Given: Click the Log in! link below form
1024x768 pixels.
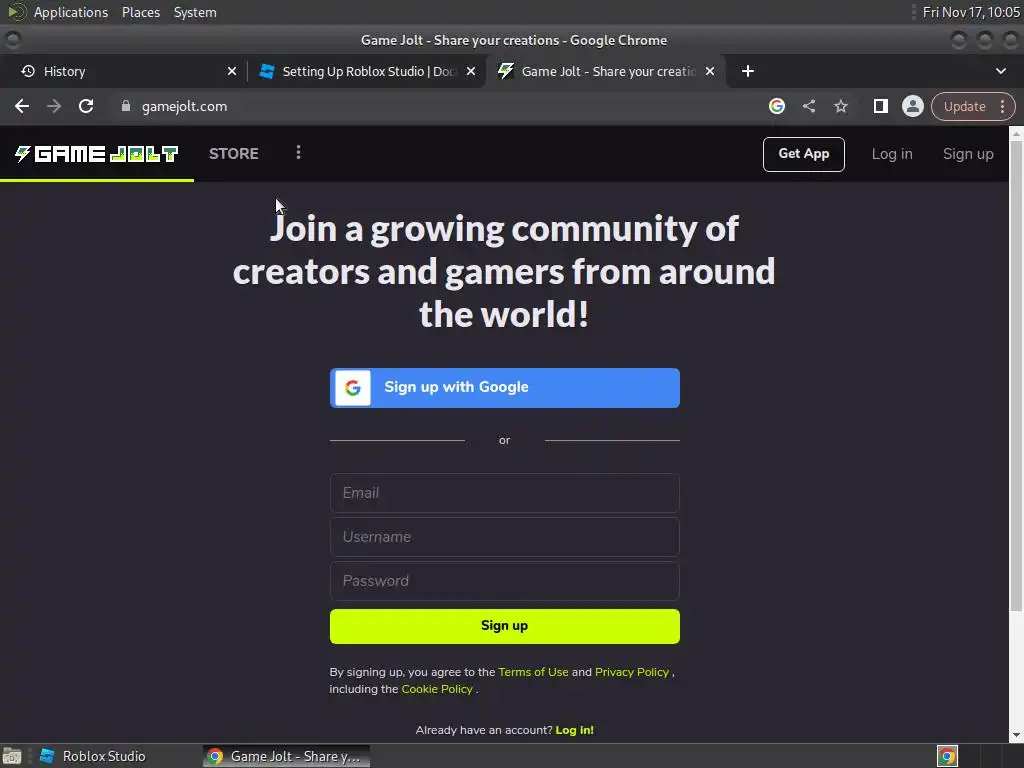Looking at the screenshot, I should (x=574, y=730).
